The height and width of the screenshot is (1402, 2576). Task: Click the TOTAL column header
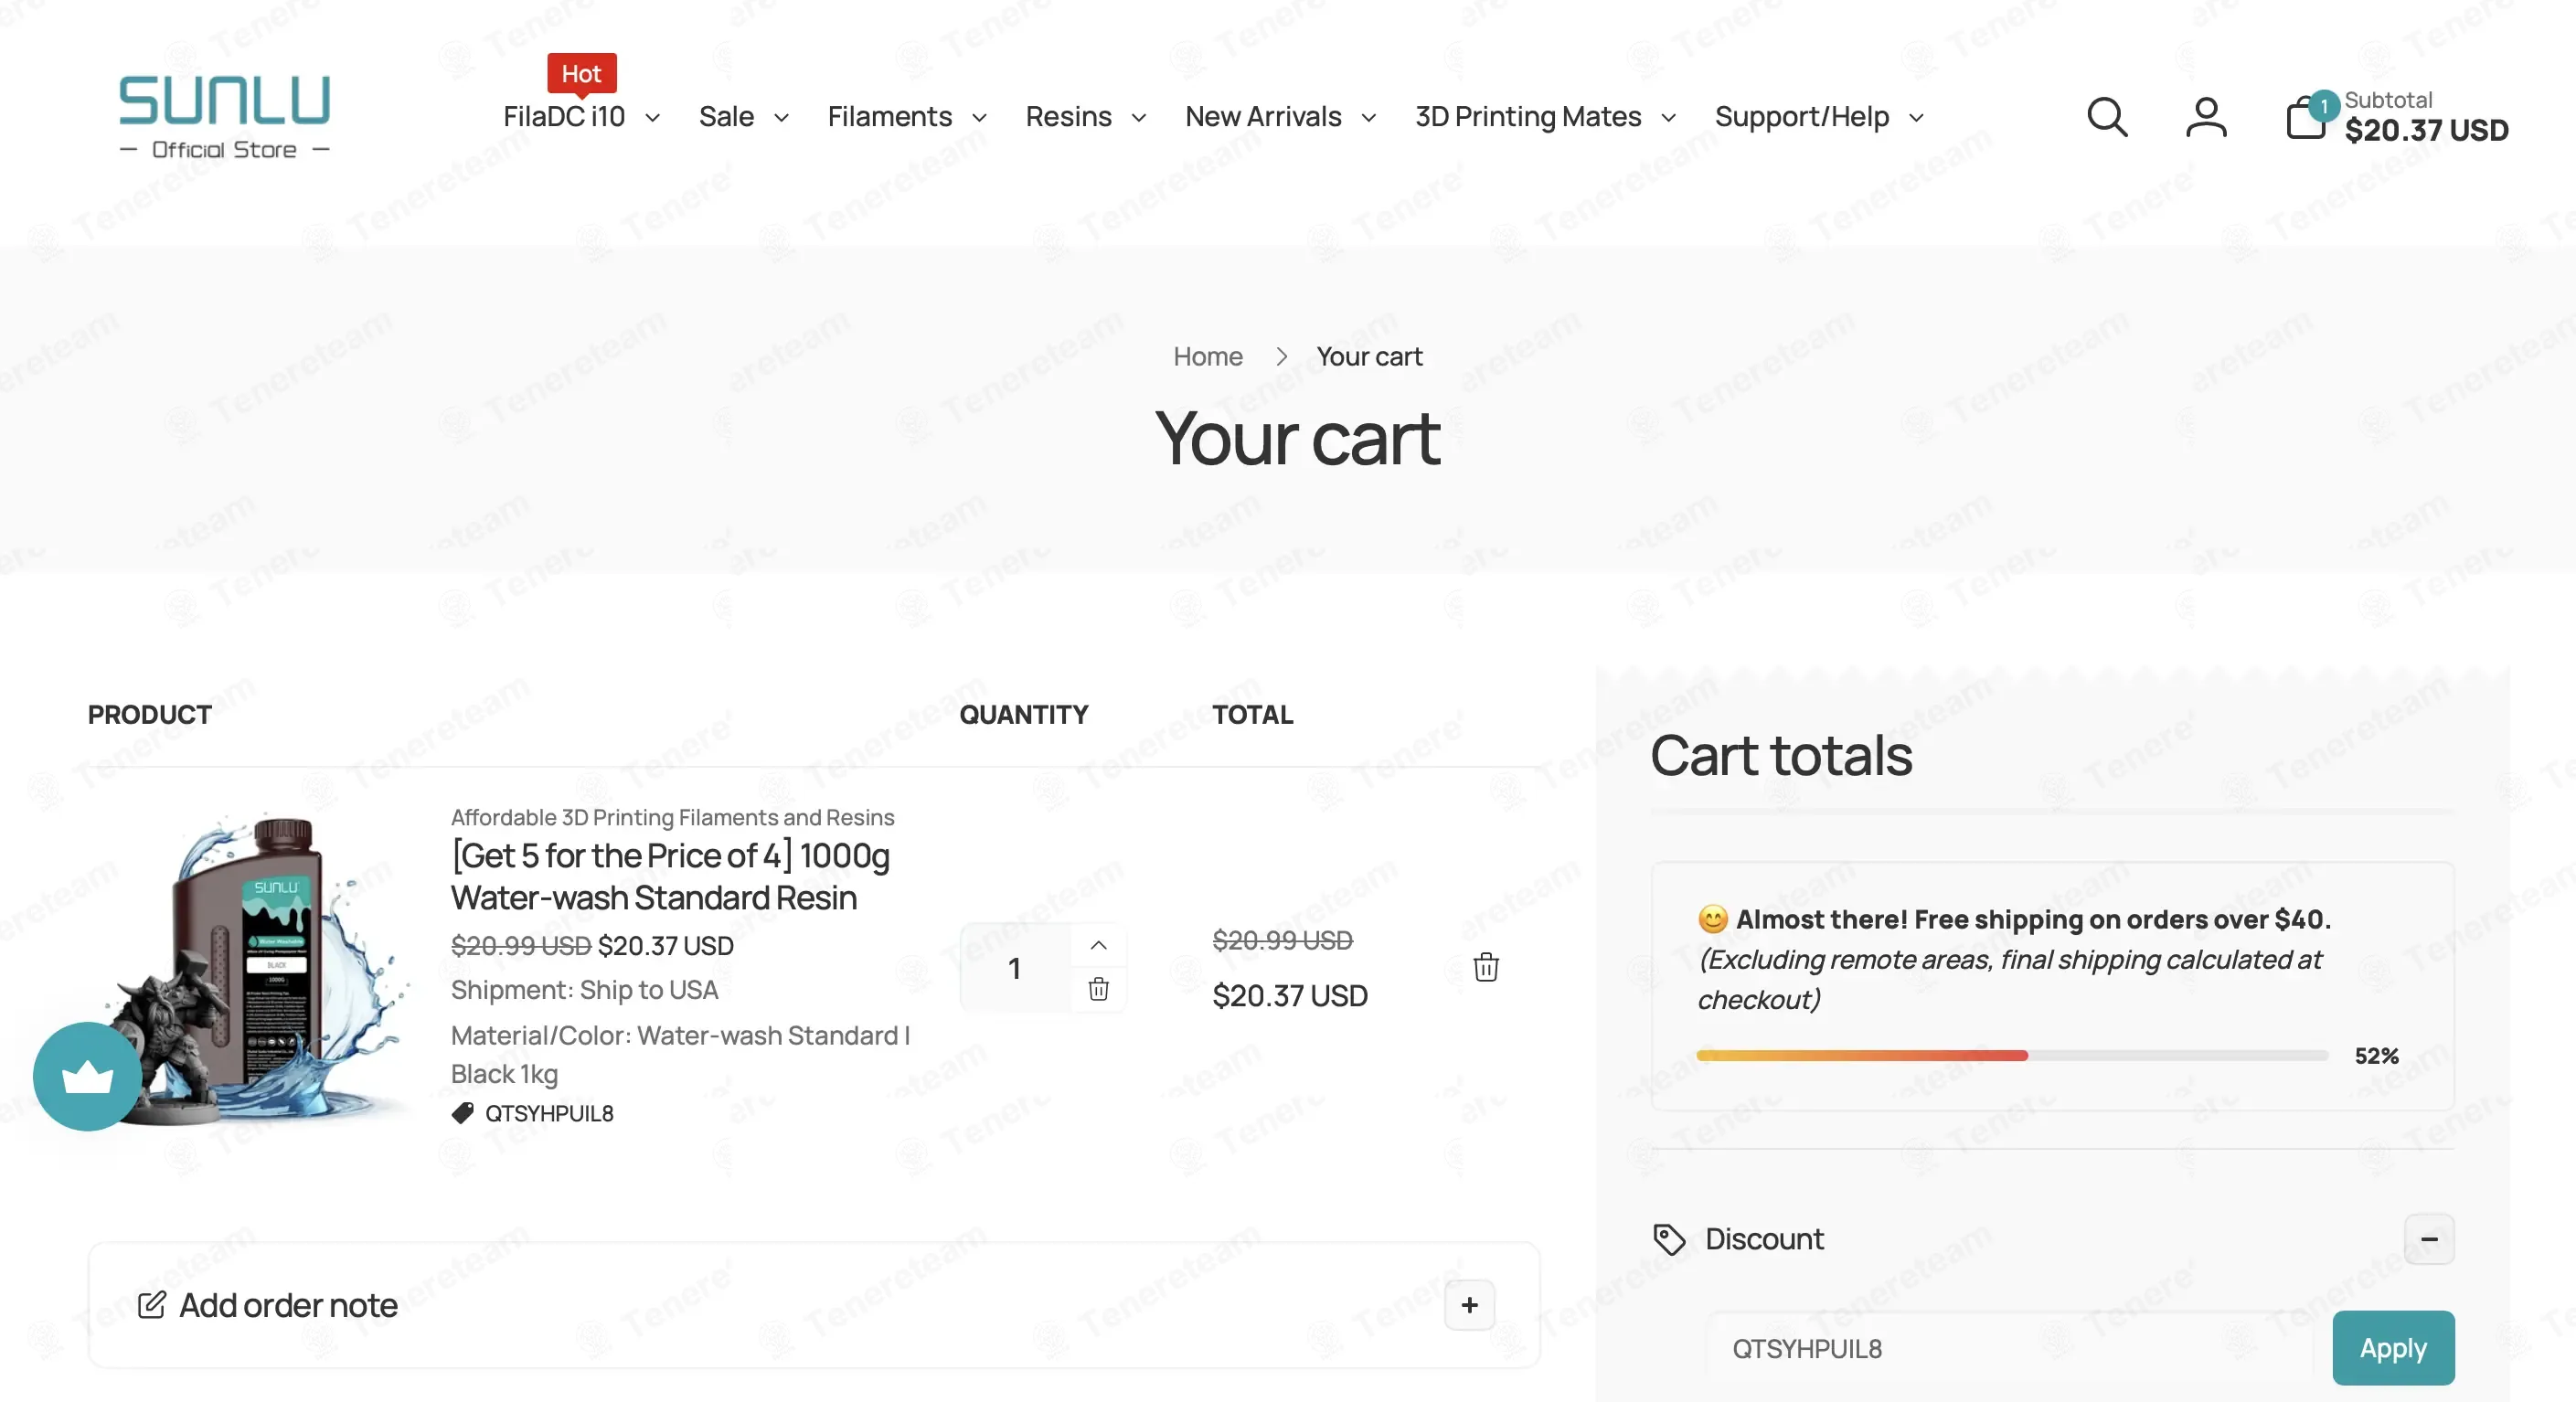click(1253, 714)
